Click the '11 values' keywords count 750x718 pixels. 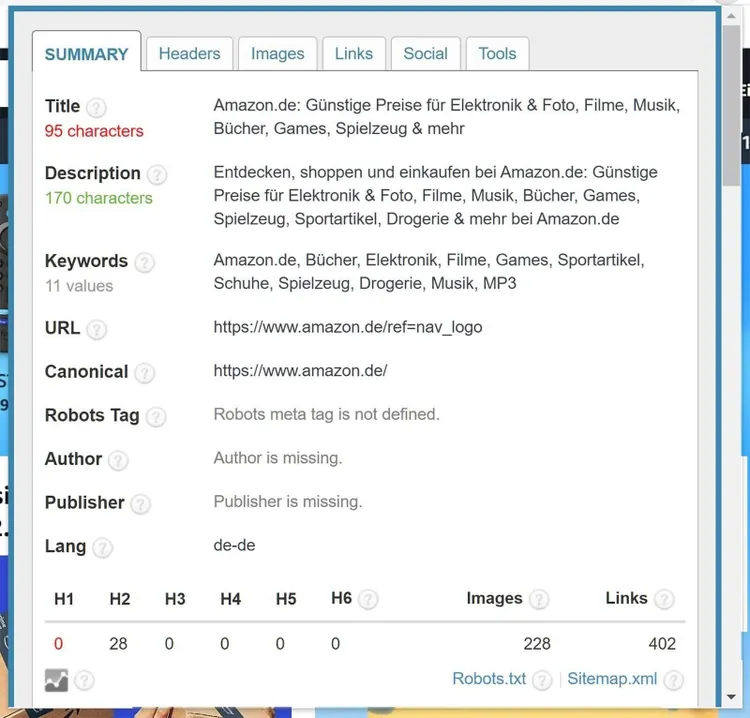79,286
